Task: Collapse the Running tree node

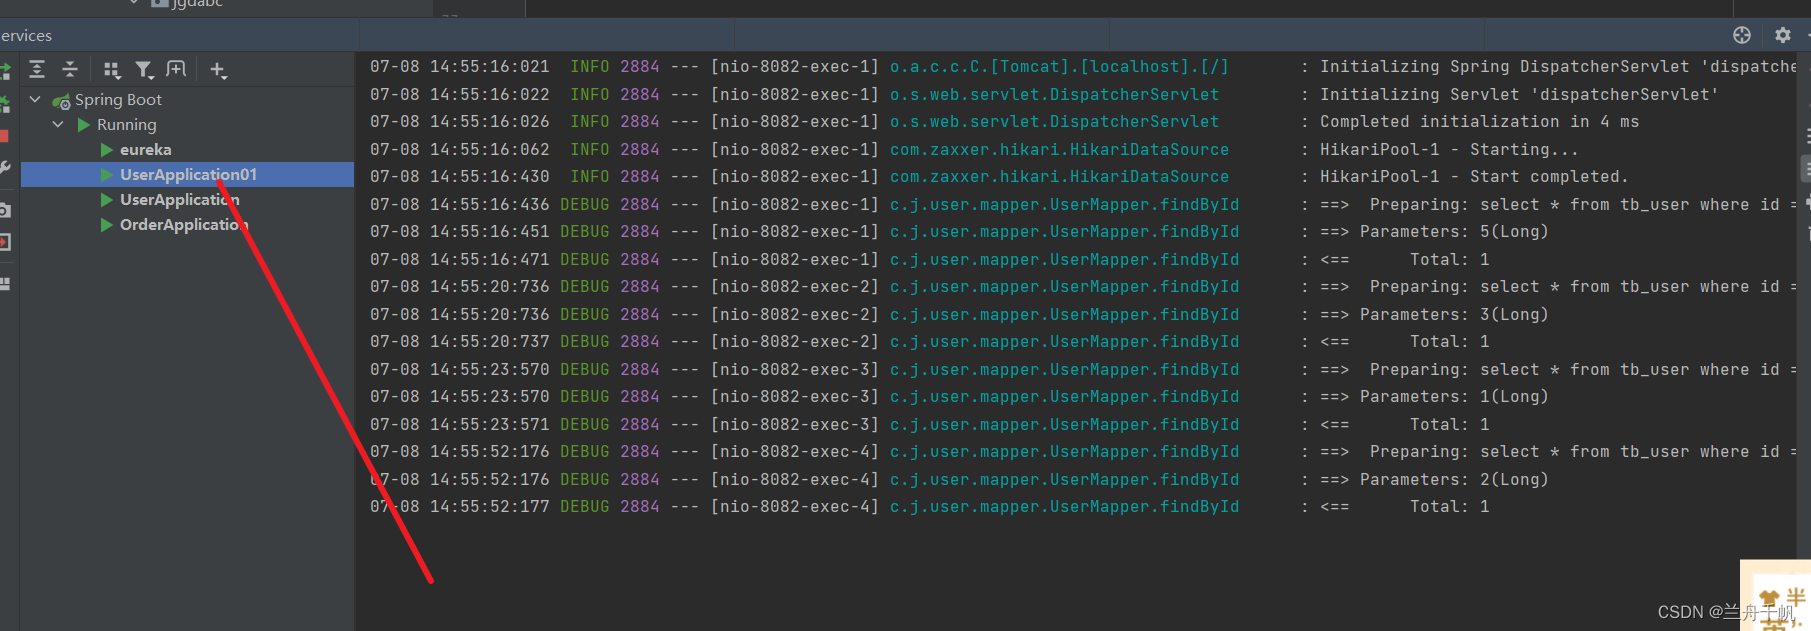Action: click(x=58, y=124)
